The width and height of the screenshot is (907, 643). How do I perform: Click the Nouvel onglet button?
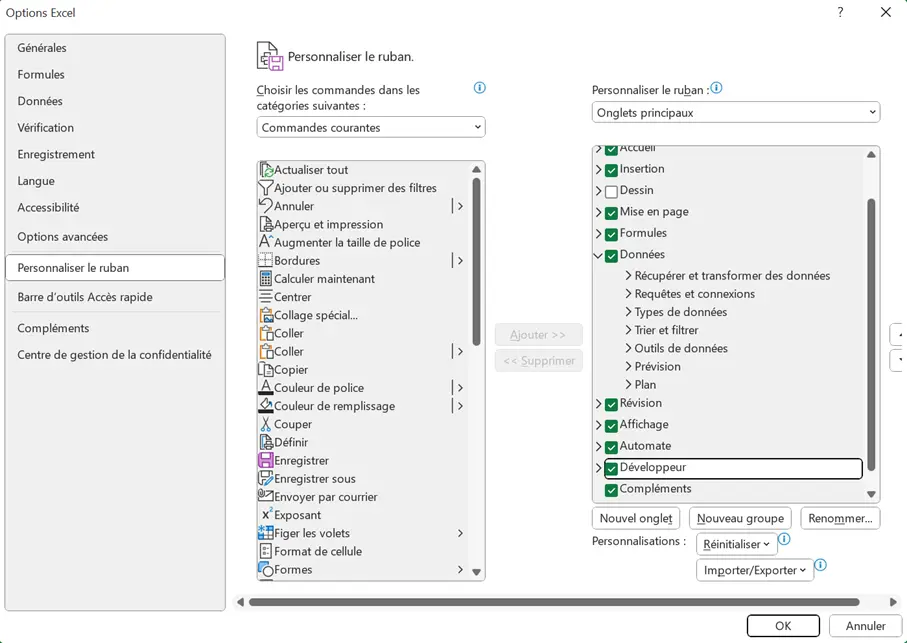click(636, 518)
